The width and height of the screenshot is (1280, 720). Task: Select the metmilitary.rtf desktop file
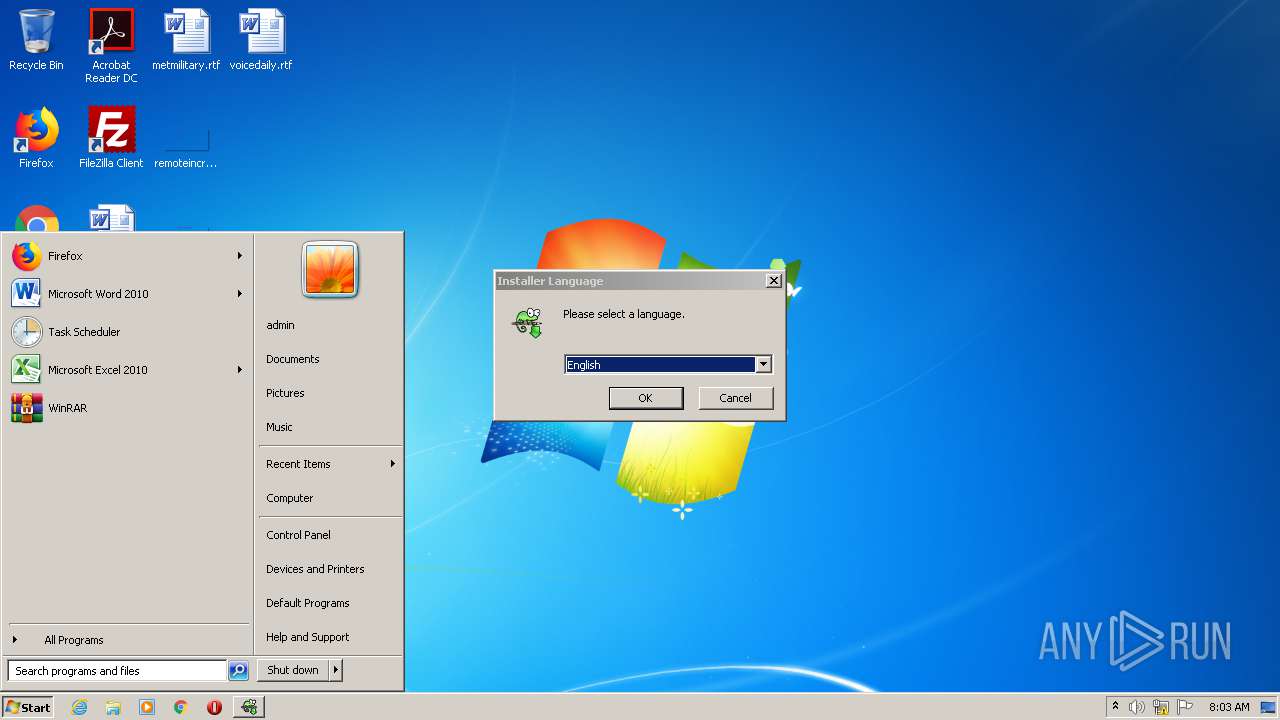click(186, 40)
